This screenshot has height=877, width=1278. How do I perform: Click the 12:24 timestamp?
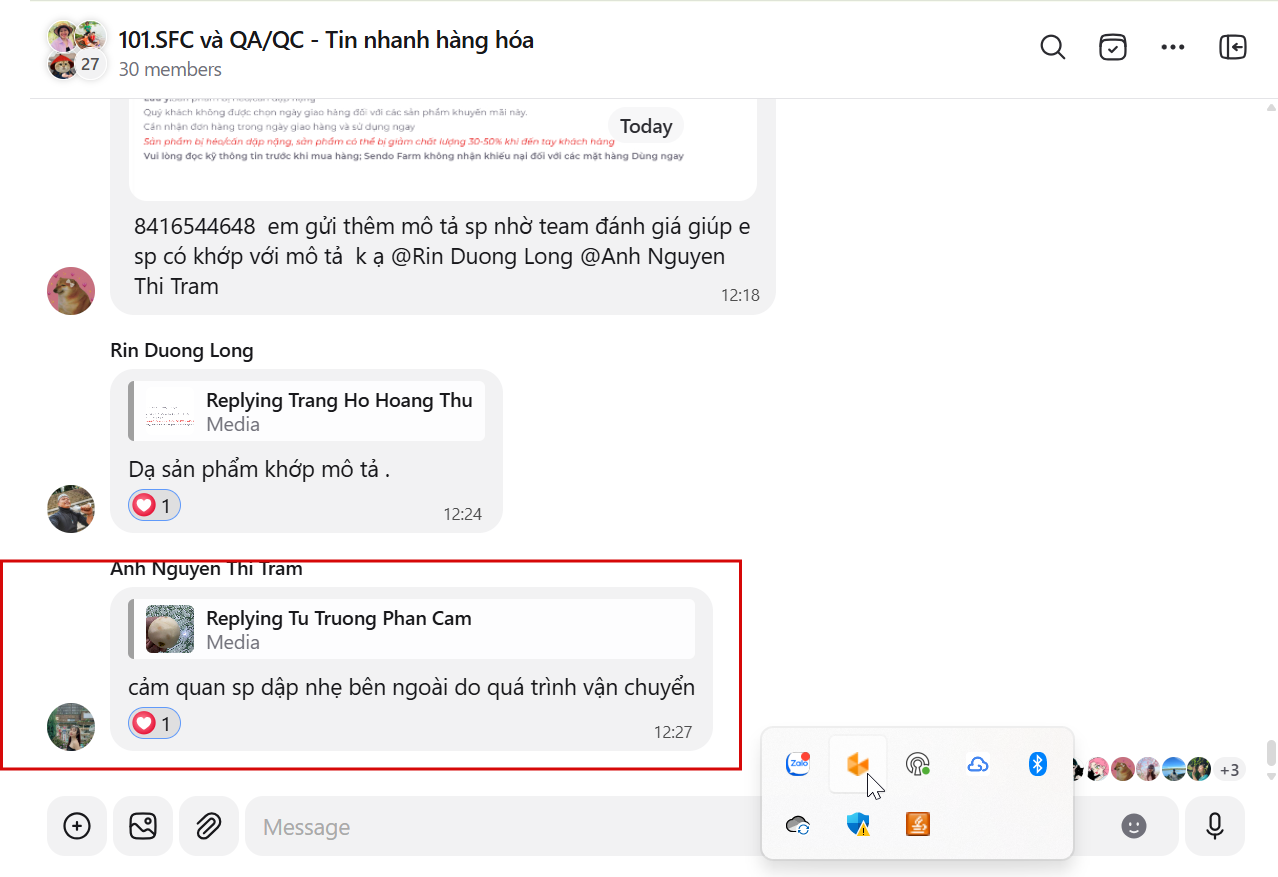(x=462, y=514)
